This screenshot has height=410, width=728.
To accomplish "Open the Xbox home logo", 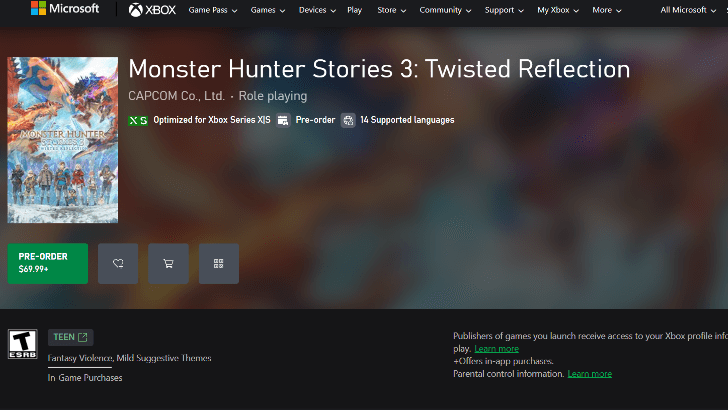I will point(152,10).
